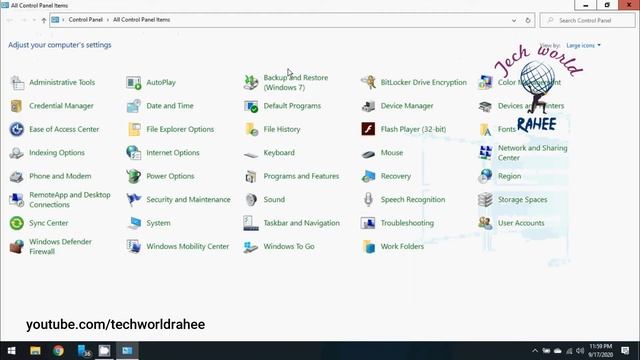Open the Date and Time icon

coord(134,106)
